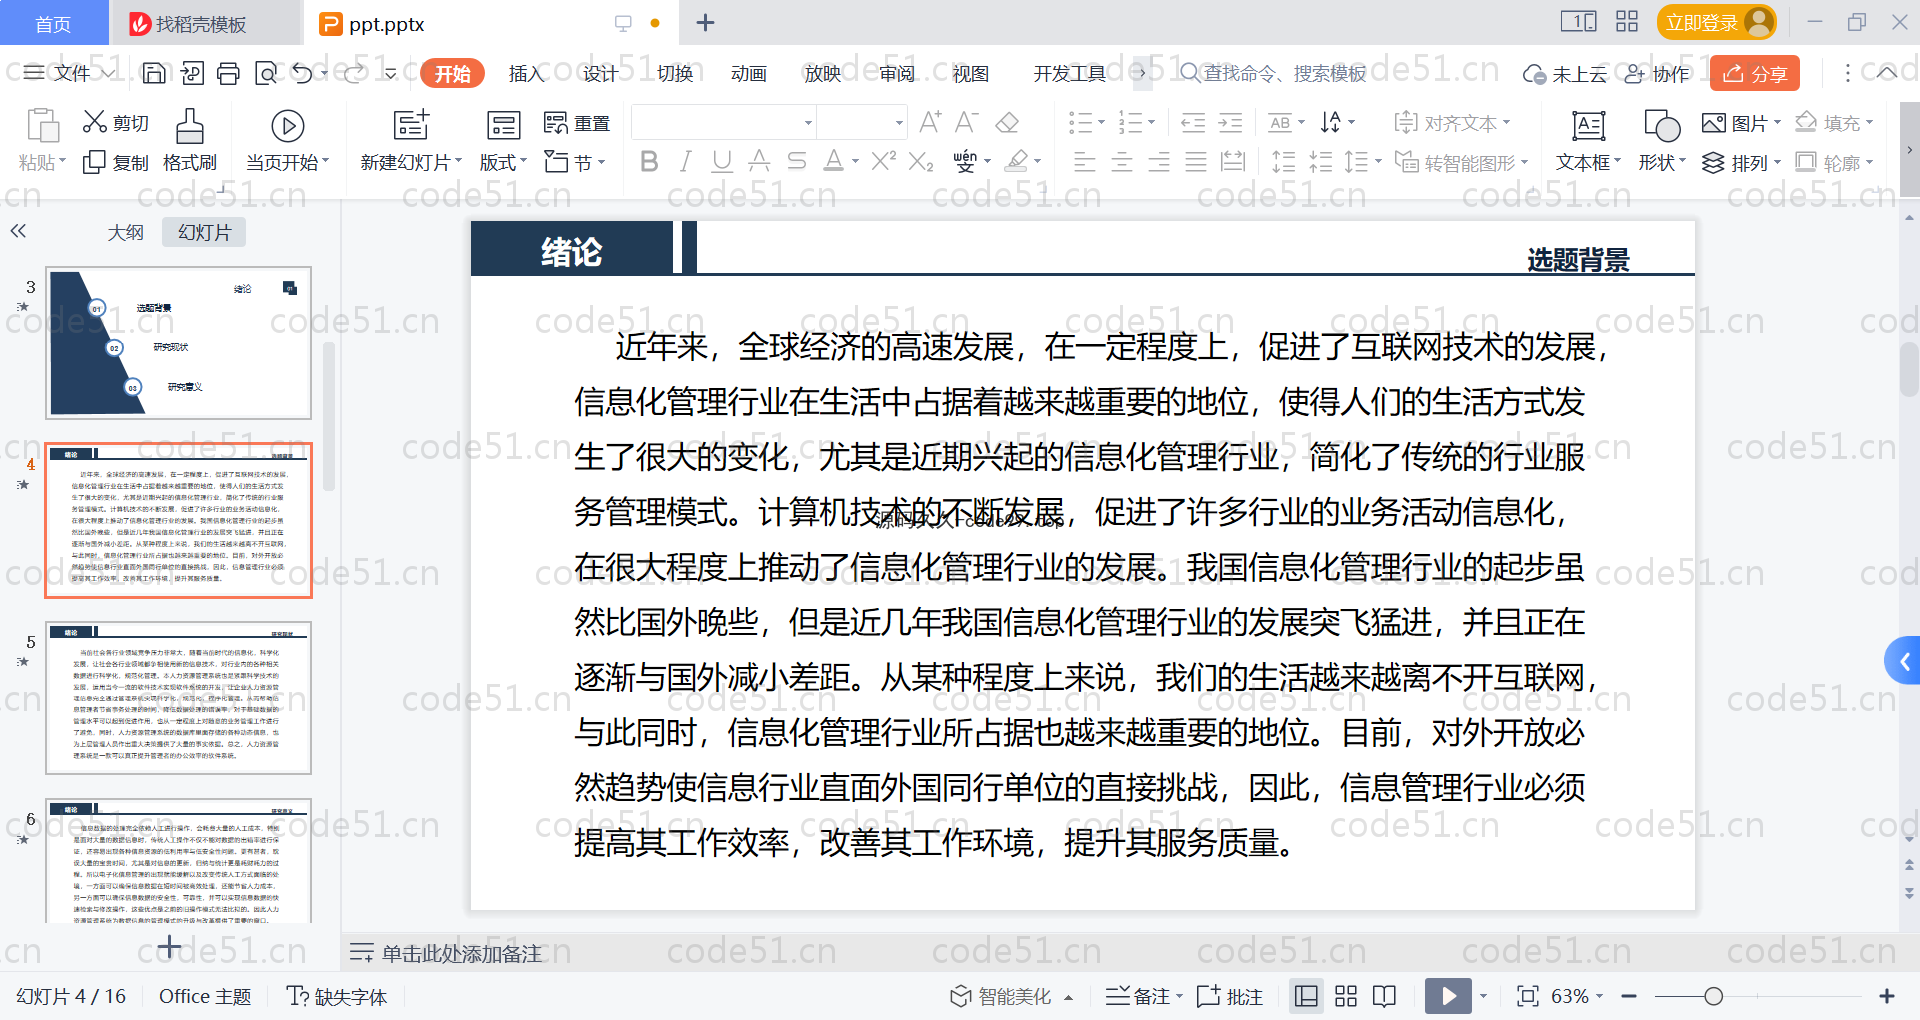Open the Insert (插入) ribbon tab

(527, 73)
